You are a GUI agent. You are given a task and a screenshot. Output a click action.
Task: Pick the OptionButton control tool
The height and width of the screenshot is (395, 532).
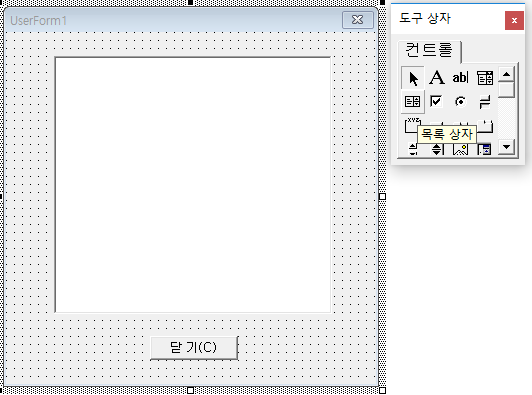coord(460,101)
